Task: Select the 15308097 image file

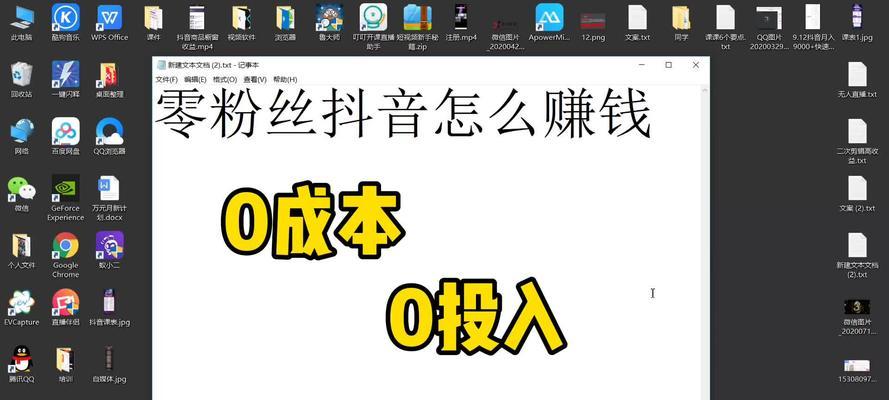Action: tap(857, 370)
